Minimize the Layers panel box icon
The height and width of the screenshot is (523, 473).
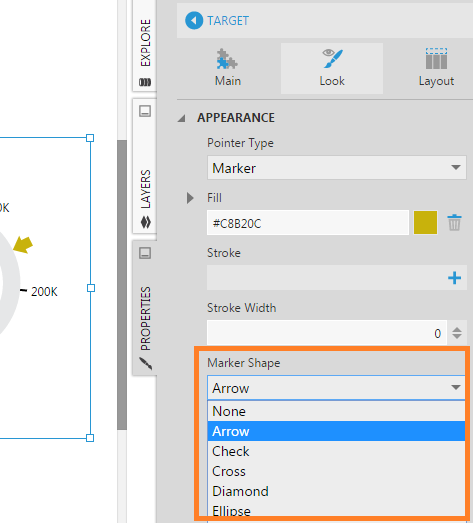point(145,111)
